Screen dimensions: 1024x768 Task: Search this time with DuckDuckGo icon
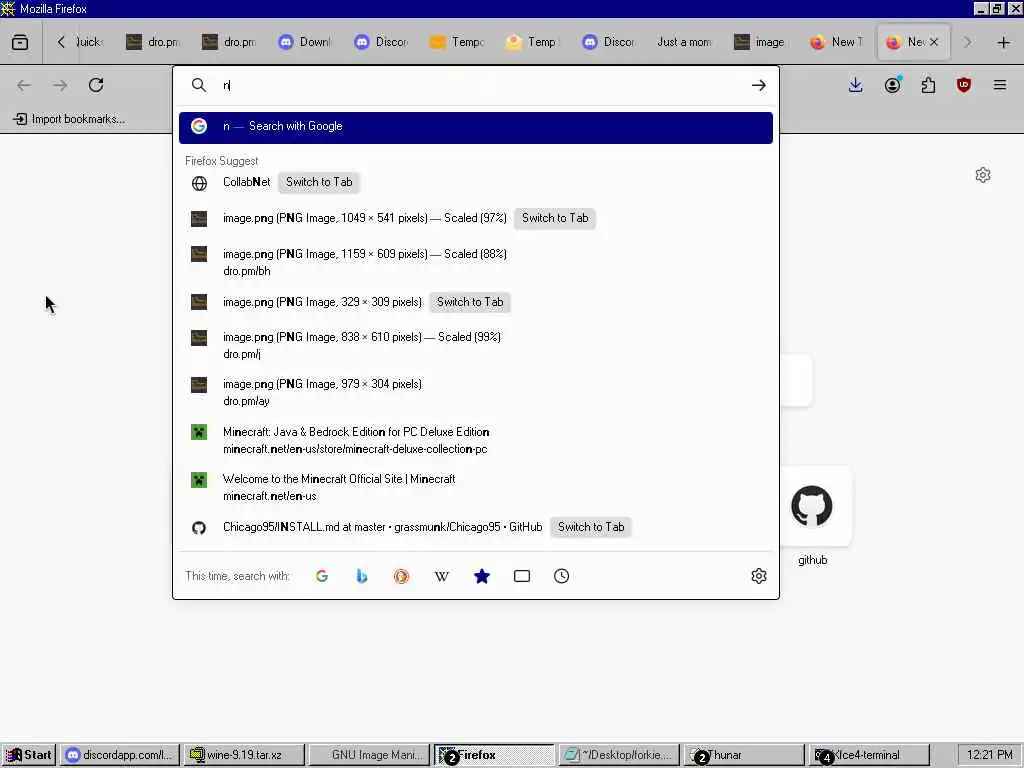(402, 576)
